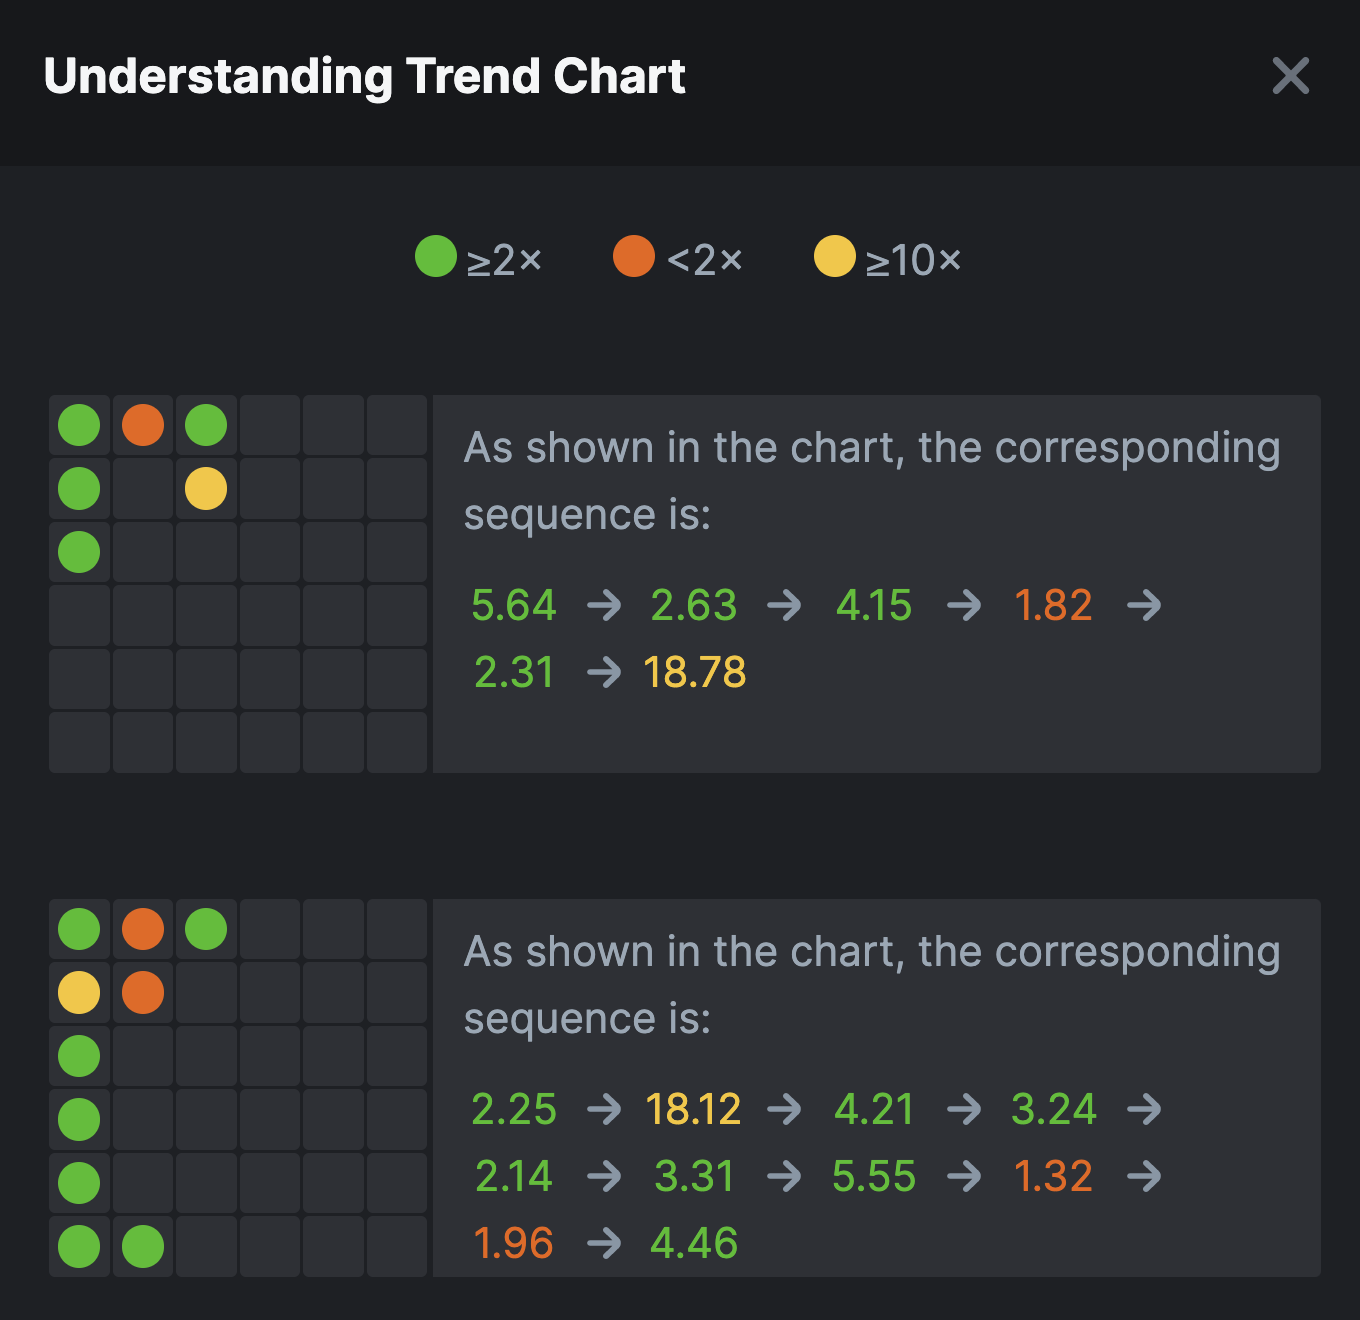Click the 5.55 green value
The height and width of the screenshot is (1320, 1360).
[874, 1177]
